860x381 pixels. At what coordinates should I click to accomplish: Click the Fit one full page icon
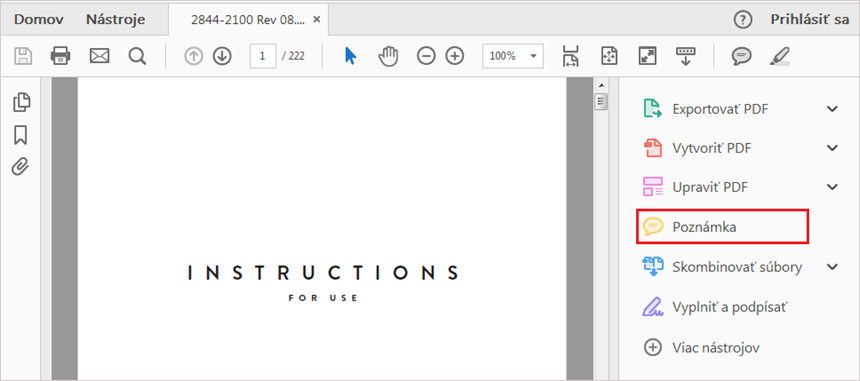(x=609, y=56)
